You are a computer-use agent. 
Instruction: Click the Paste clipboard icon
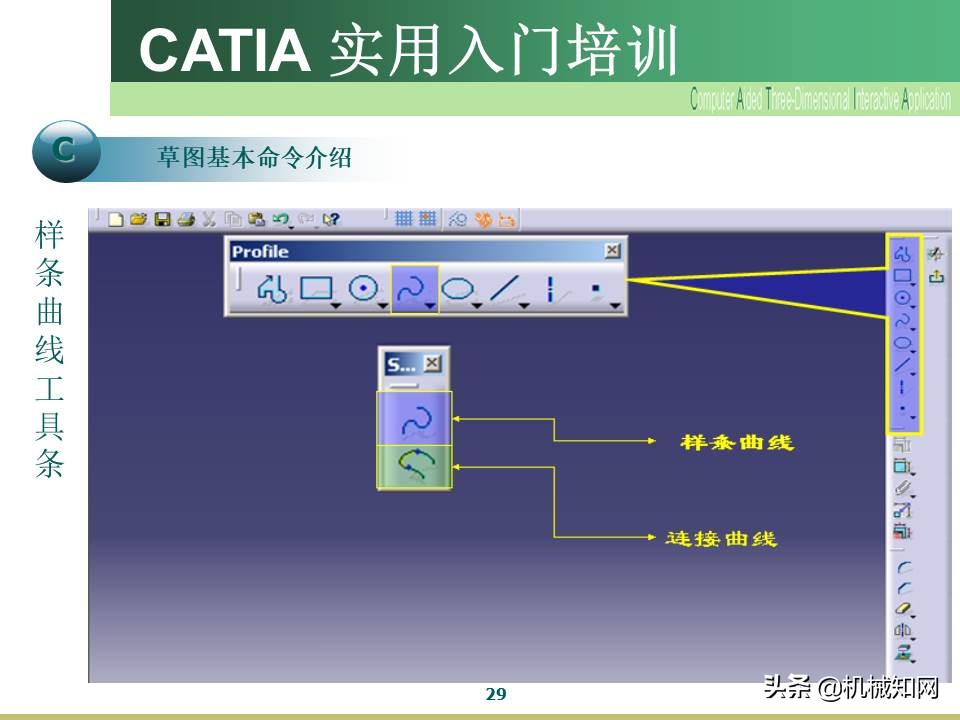[x=257, y=219]
